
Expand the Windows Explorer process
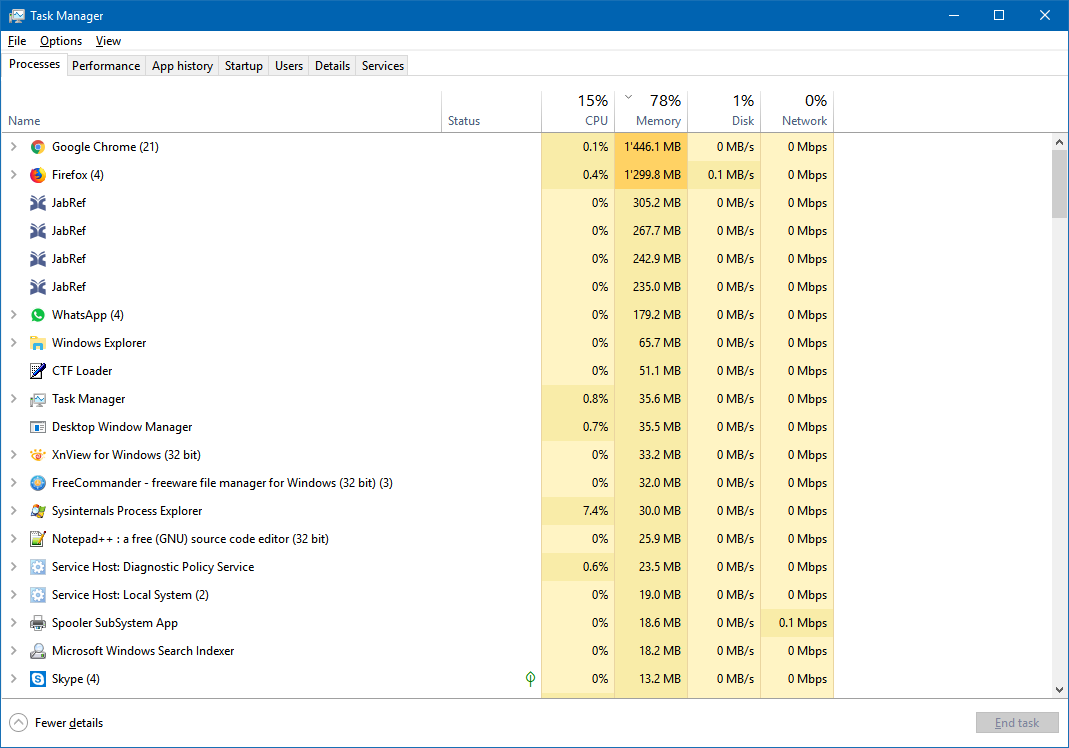14,342
